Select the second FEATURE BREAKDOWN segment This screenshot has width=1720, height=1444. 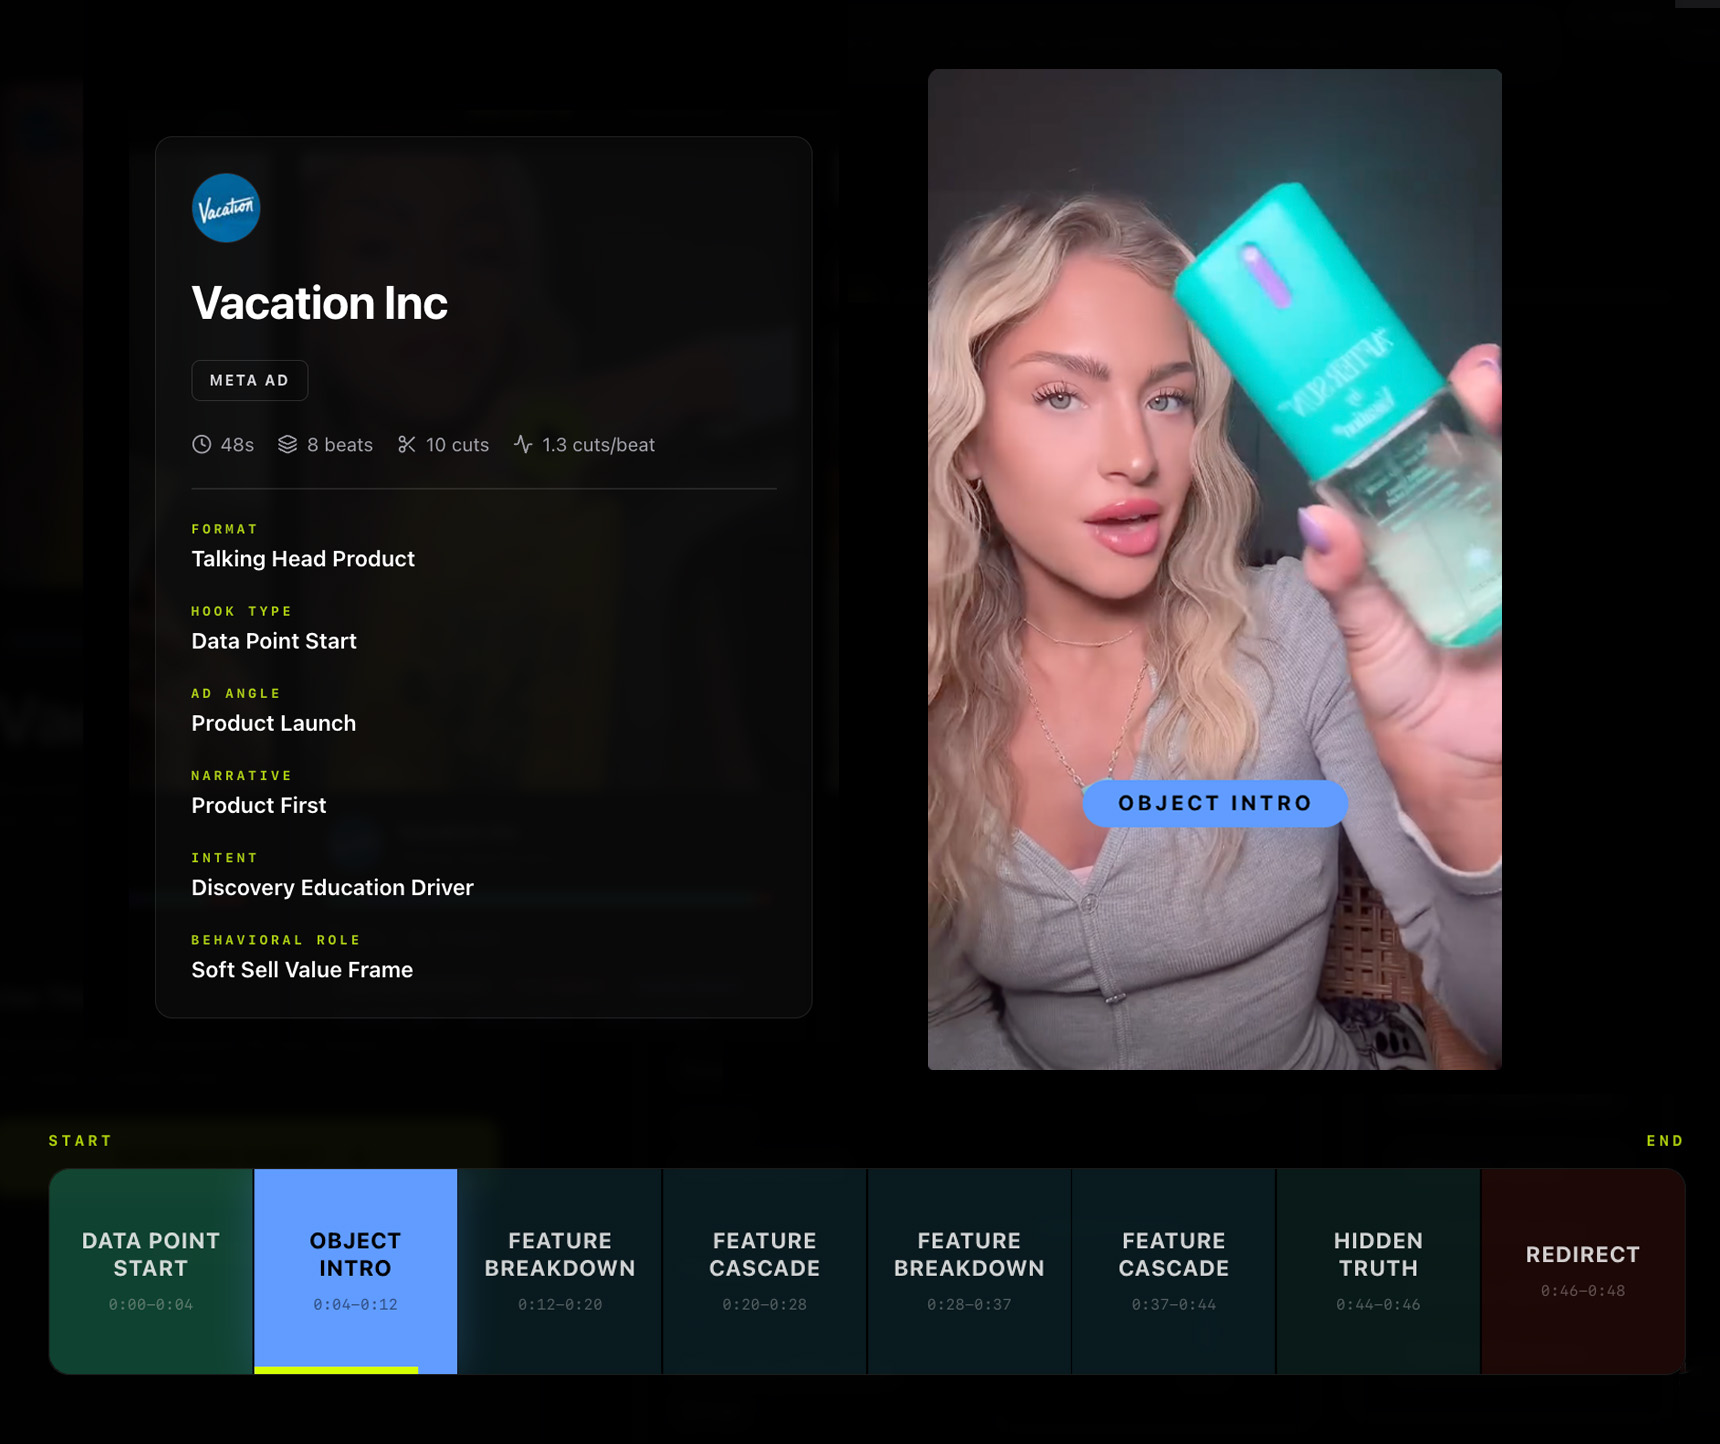pyautogui.click(x=968, y=1270)
